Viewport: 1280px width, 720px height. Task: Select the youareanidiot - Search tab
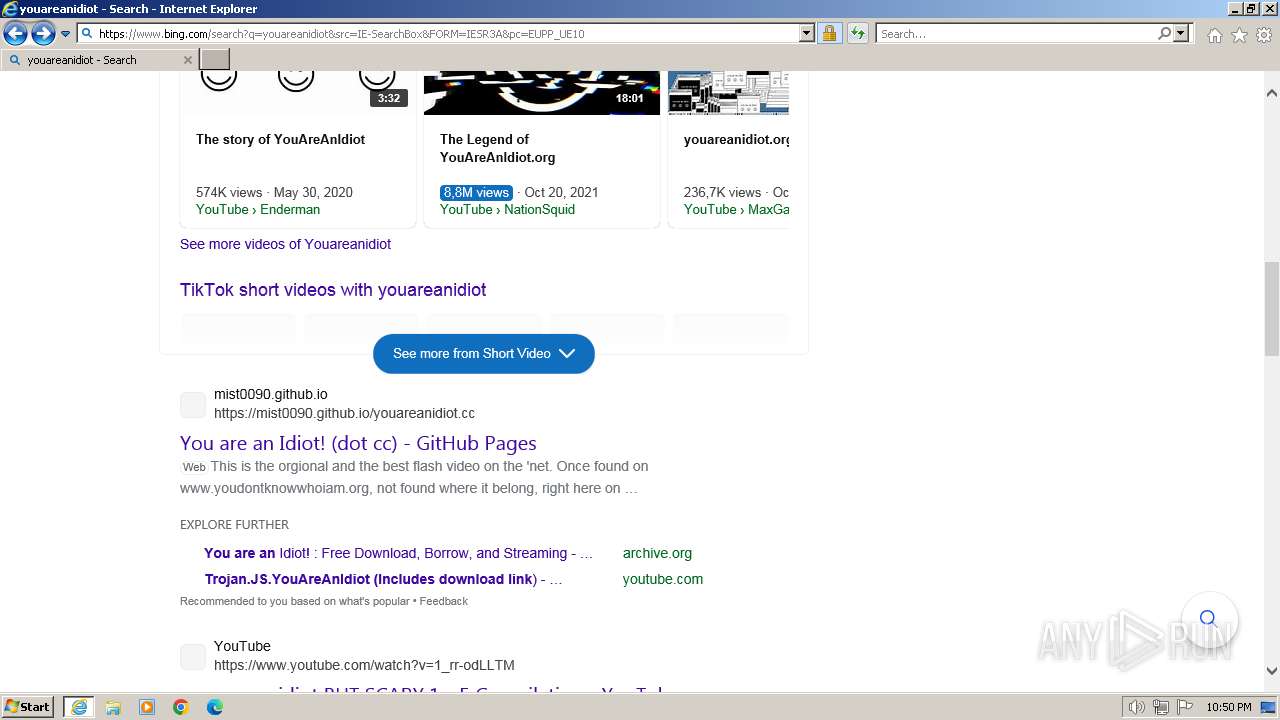[98, 60]
